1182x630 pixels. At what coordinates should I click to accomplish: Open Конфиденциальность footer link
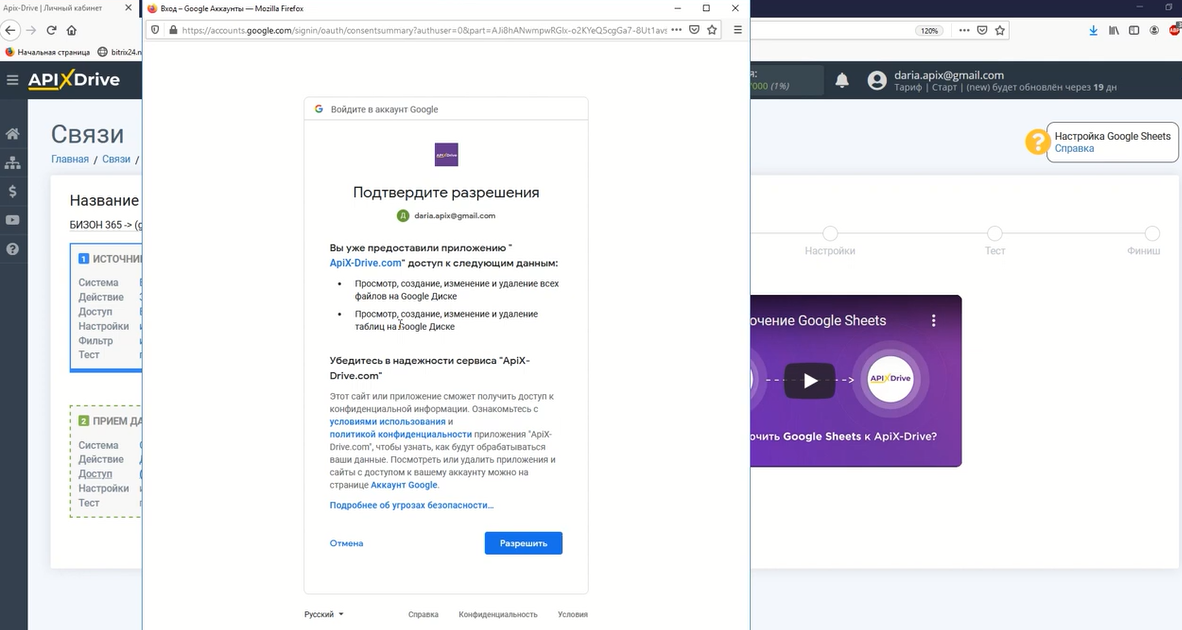(x=498, y=614)
